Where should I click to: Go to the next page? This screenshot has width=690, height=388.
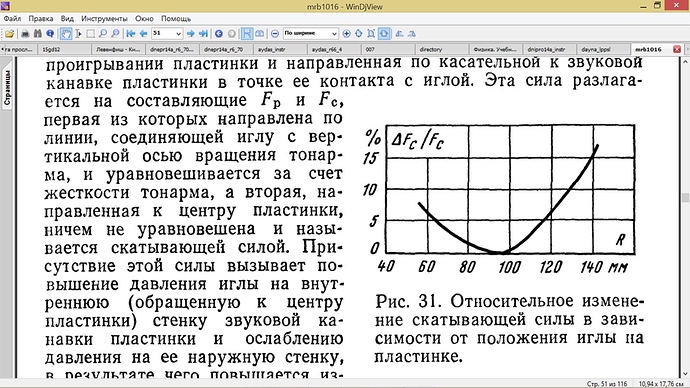191,33
